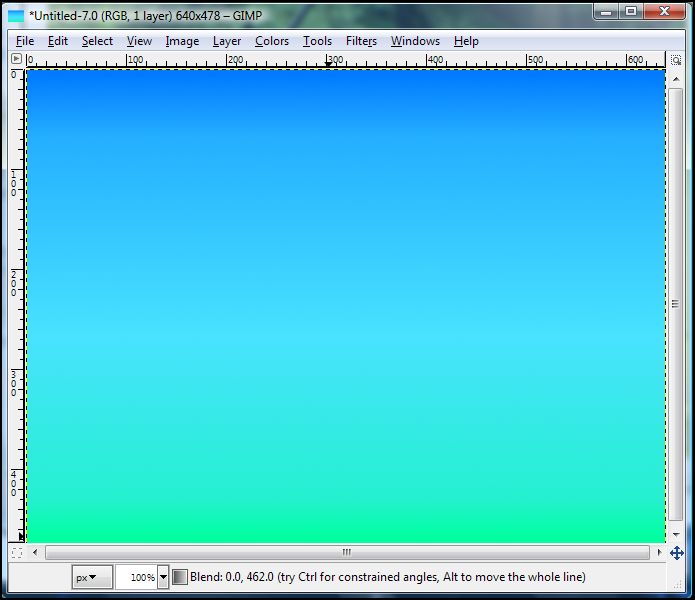
Task: Click the image menu arrow button at ruler corner
Action: 16,59
